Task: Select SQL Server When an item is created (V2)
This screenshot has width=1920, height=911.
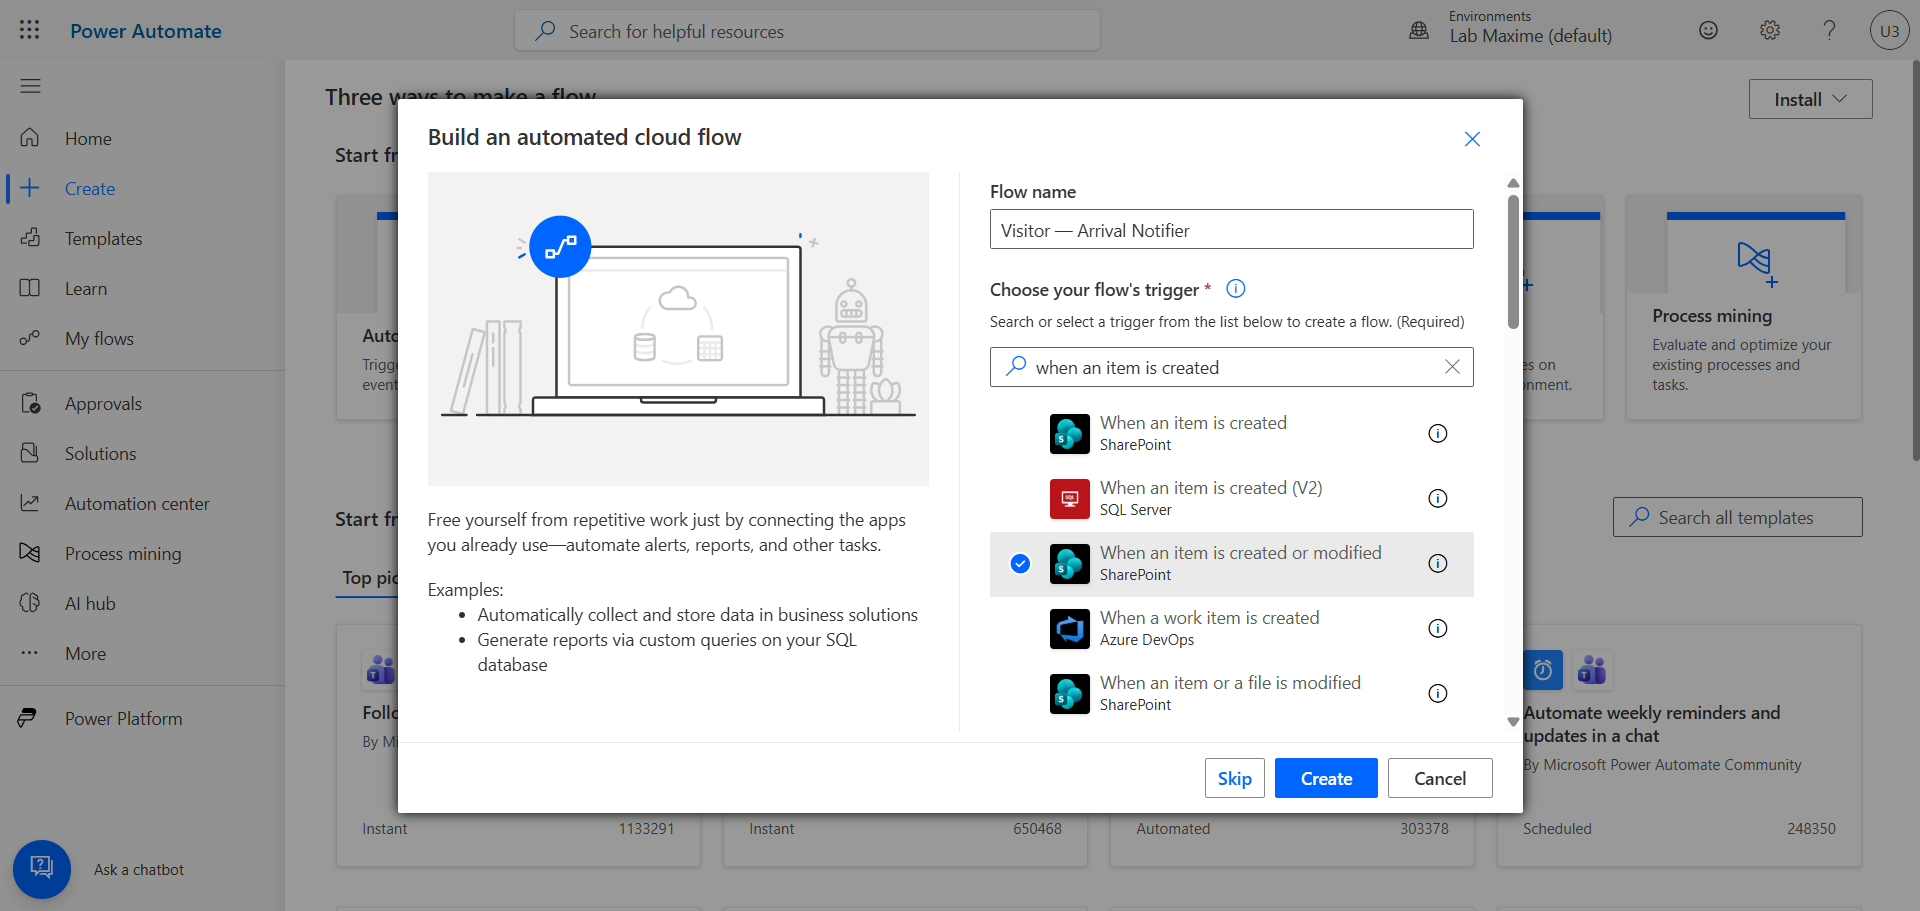Action: coord(1231,499)
